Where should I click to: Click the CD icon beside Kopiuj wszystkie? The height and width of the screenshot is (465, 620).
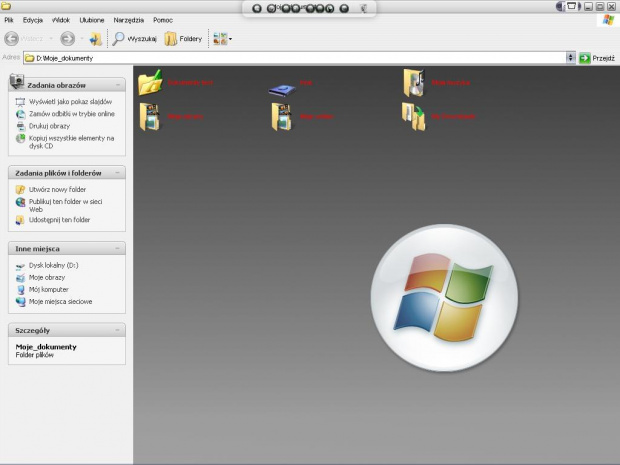pos(20,138)
